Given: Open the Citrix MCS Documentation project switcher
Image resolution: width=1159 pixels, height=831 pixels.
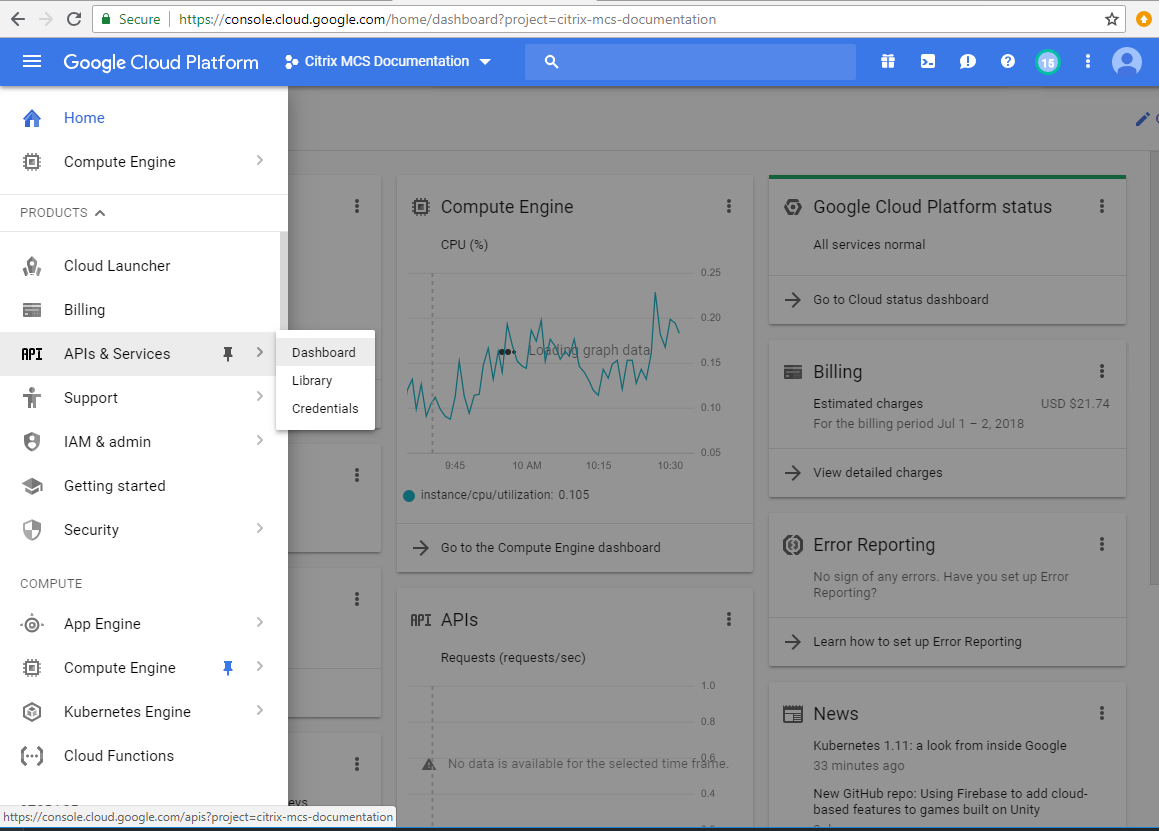Looking at the screenshot, I should point(388,61).
